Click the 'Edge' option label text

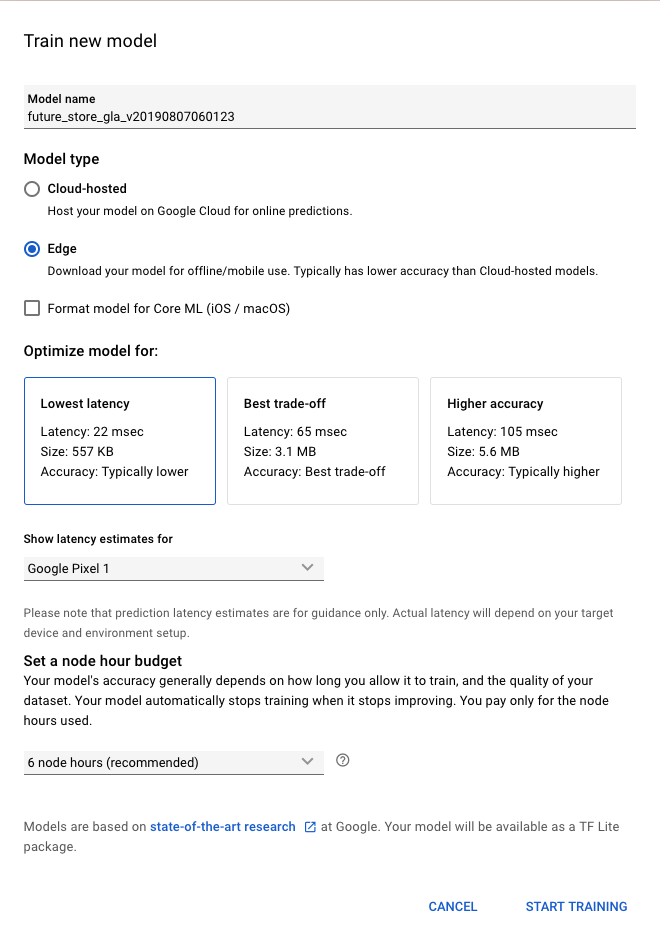pyautogui.click(x=62, y=249)
